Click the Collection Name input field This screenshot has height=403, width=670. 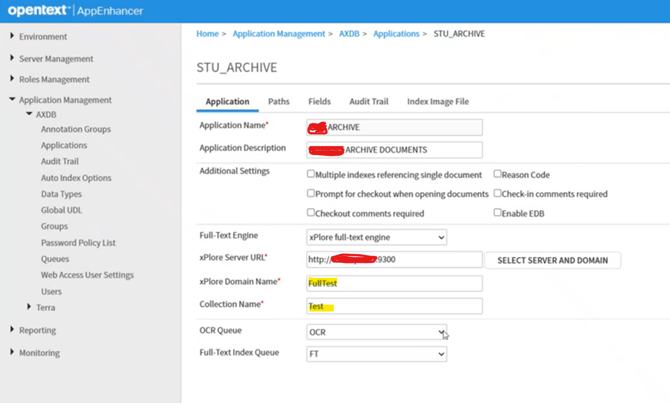(x=394, y=306)
